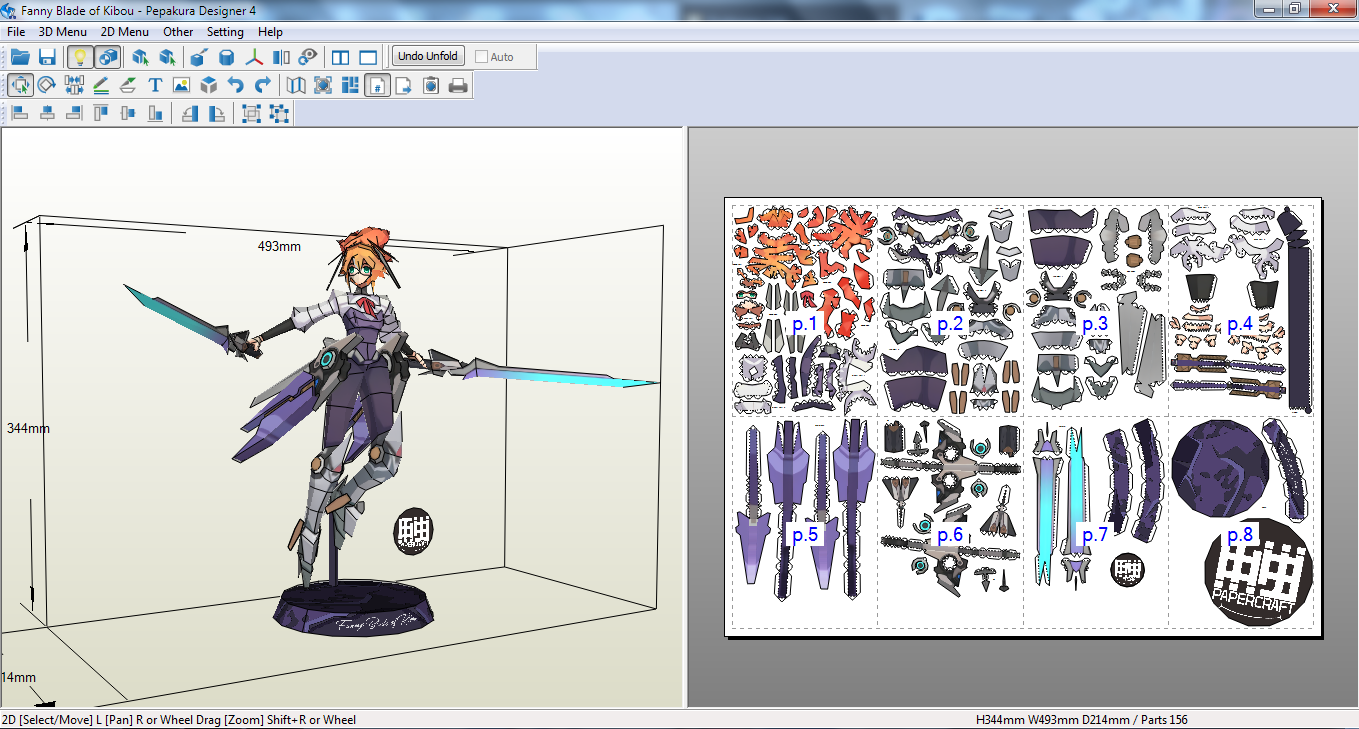Align parts to horizontal center
Image resolution: width=1359 pixels, height=729 pixels.
tap(47, 113)
